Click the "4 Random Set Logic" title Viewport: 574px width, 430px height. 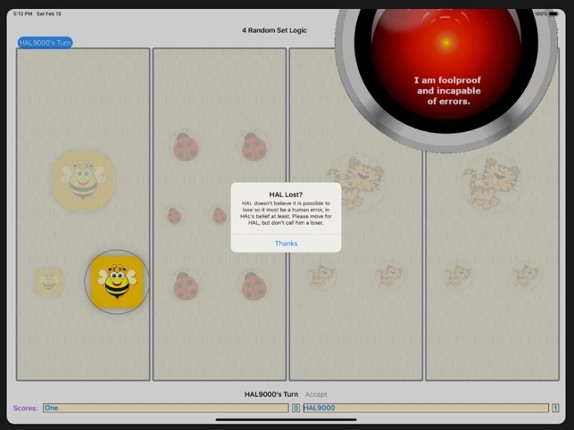(x=274, y=30)
